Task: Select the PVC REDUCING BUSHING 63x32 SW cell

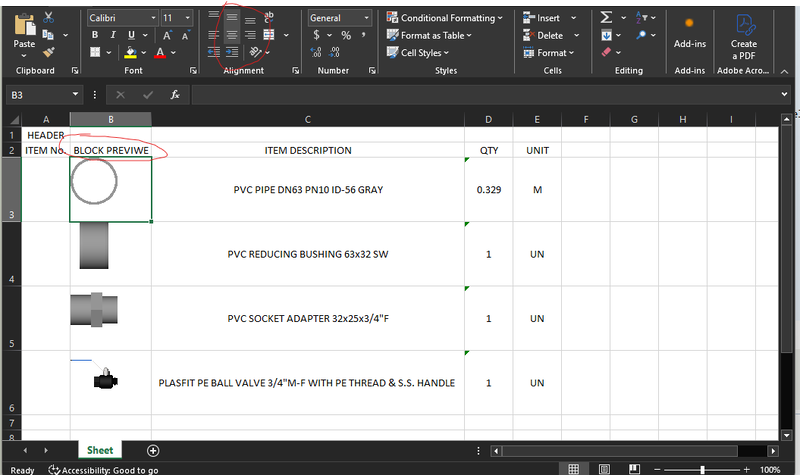Action: (x=307, y=255)
